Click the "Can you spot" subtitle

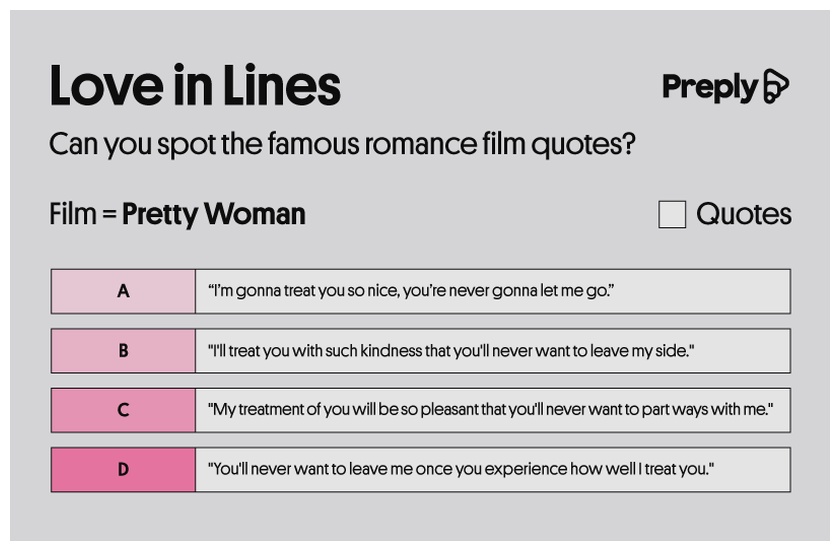click(342, 145)
